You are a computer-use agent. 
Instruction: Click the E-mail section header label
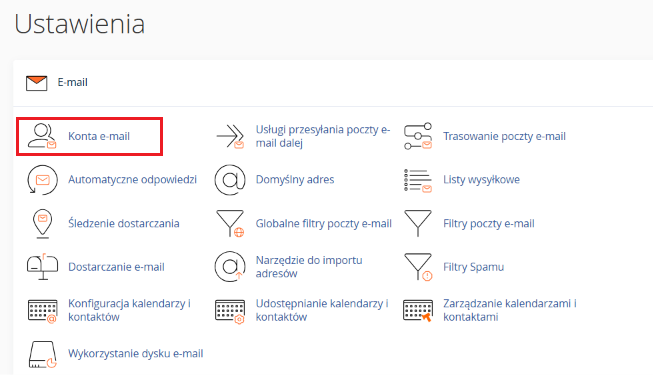coord(72,82)
